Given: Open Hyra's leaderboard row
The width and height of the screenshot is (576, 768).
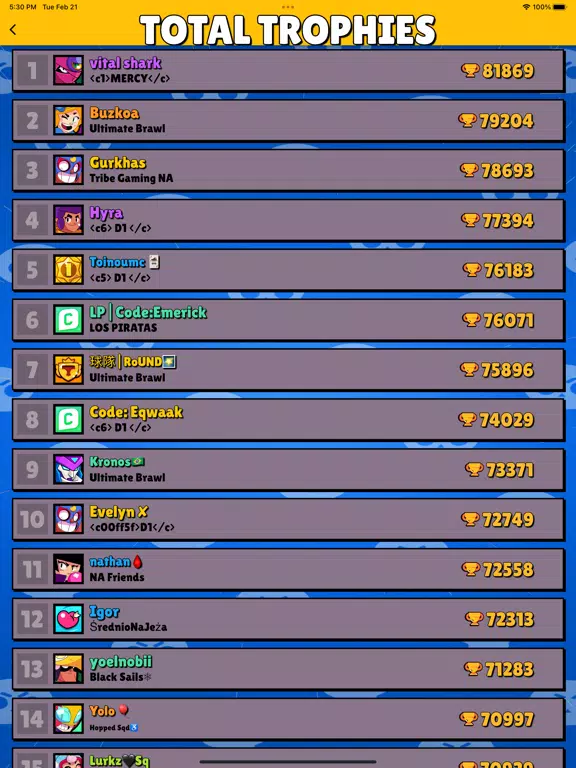Looking at the screenshot, I should [288, 220].
